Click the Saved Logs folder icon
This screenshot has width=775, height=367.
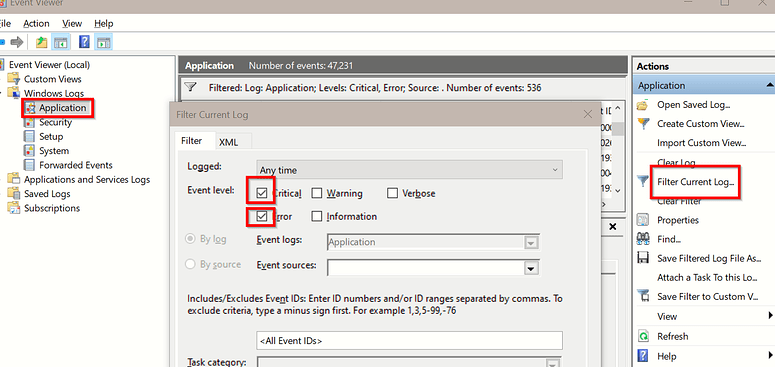tap(14, 194)
